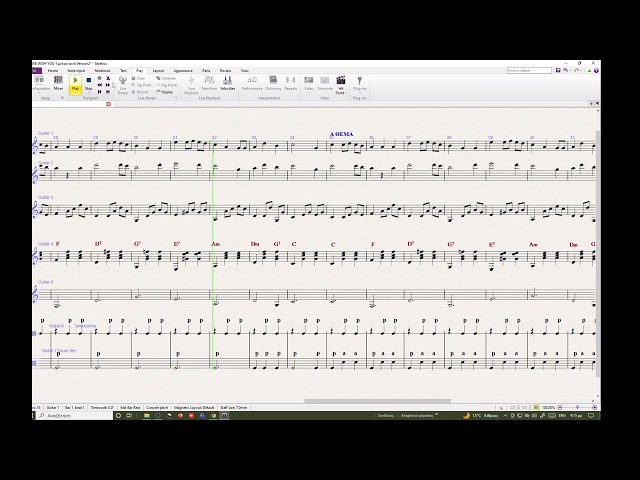Click the Fast-forward transport button

(108, 85)
